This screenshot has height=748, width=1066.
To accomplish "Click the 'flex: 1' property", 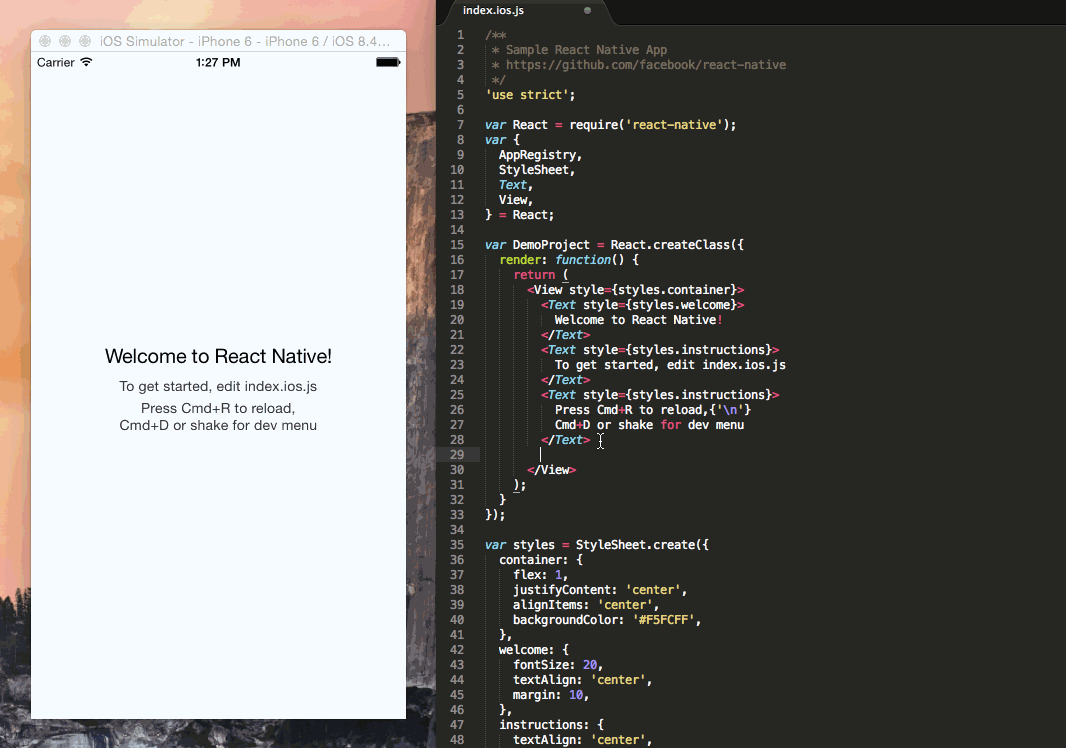I will coord(540,575).
